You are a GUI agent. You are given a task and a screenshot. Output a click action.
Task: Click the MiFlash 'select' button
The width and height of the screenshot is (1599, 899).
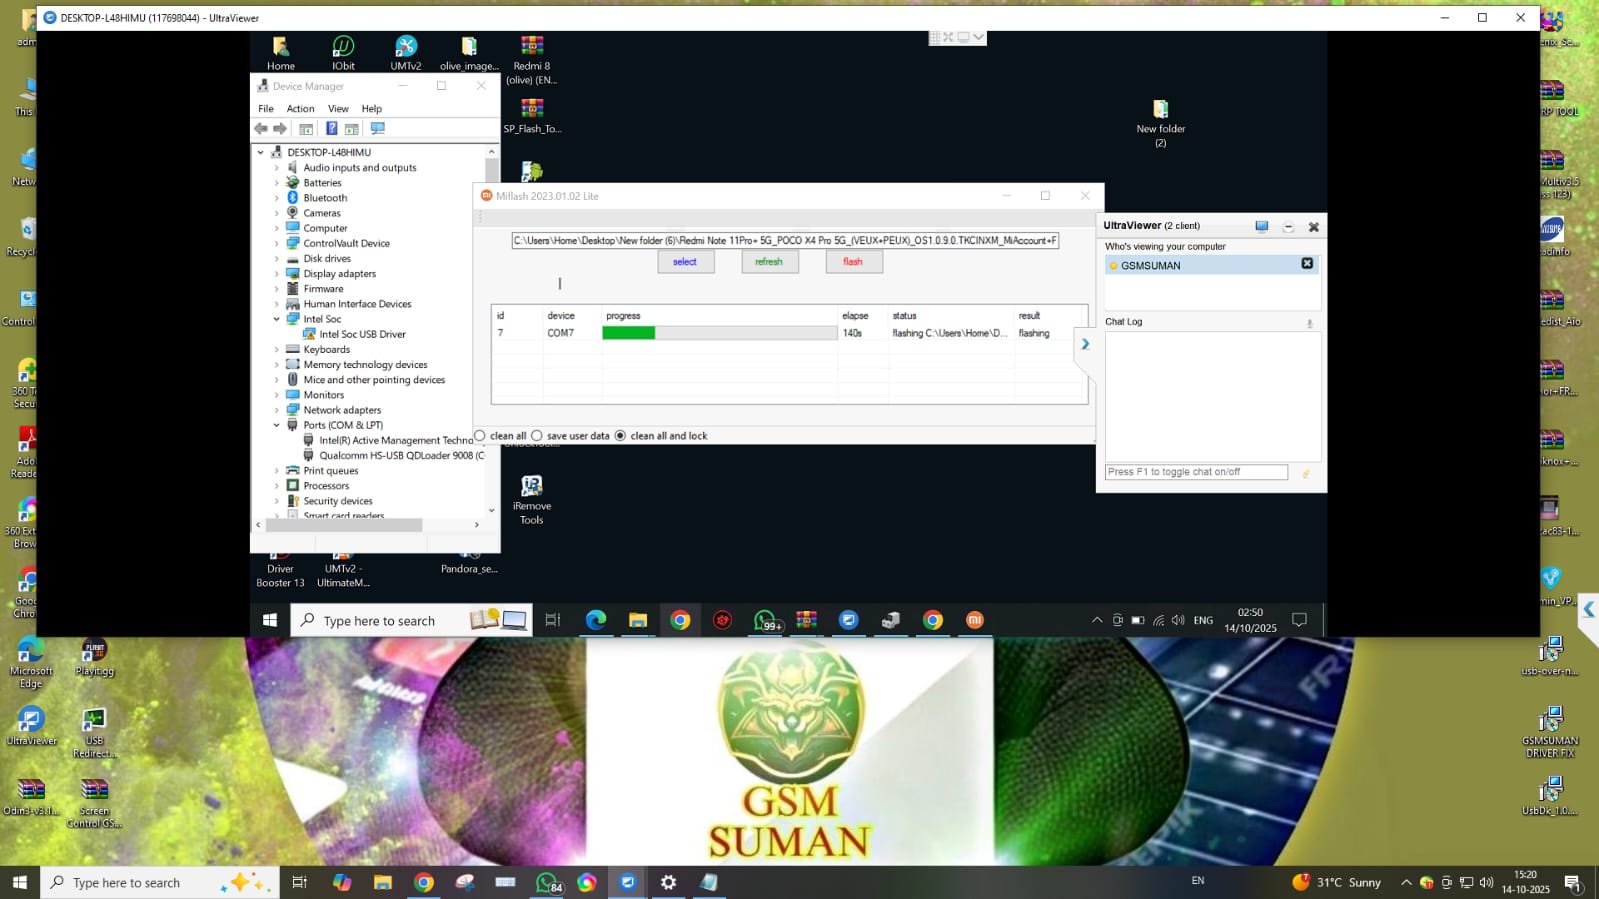pyautogui.click(x=685, y=262)
